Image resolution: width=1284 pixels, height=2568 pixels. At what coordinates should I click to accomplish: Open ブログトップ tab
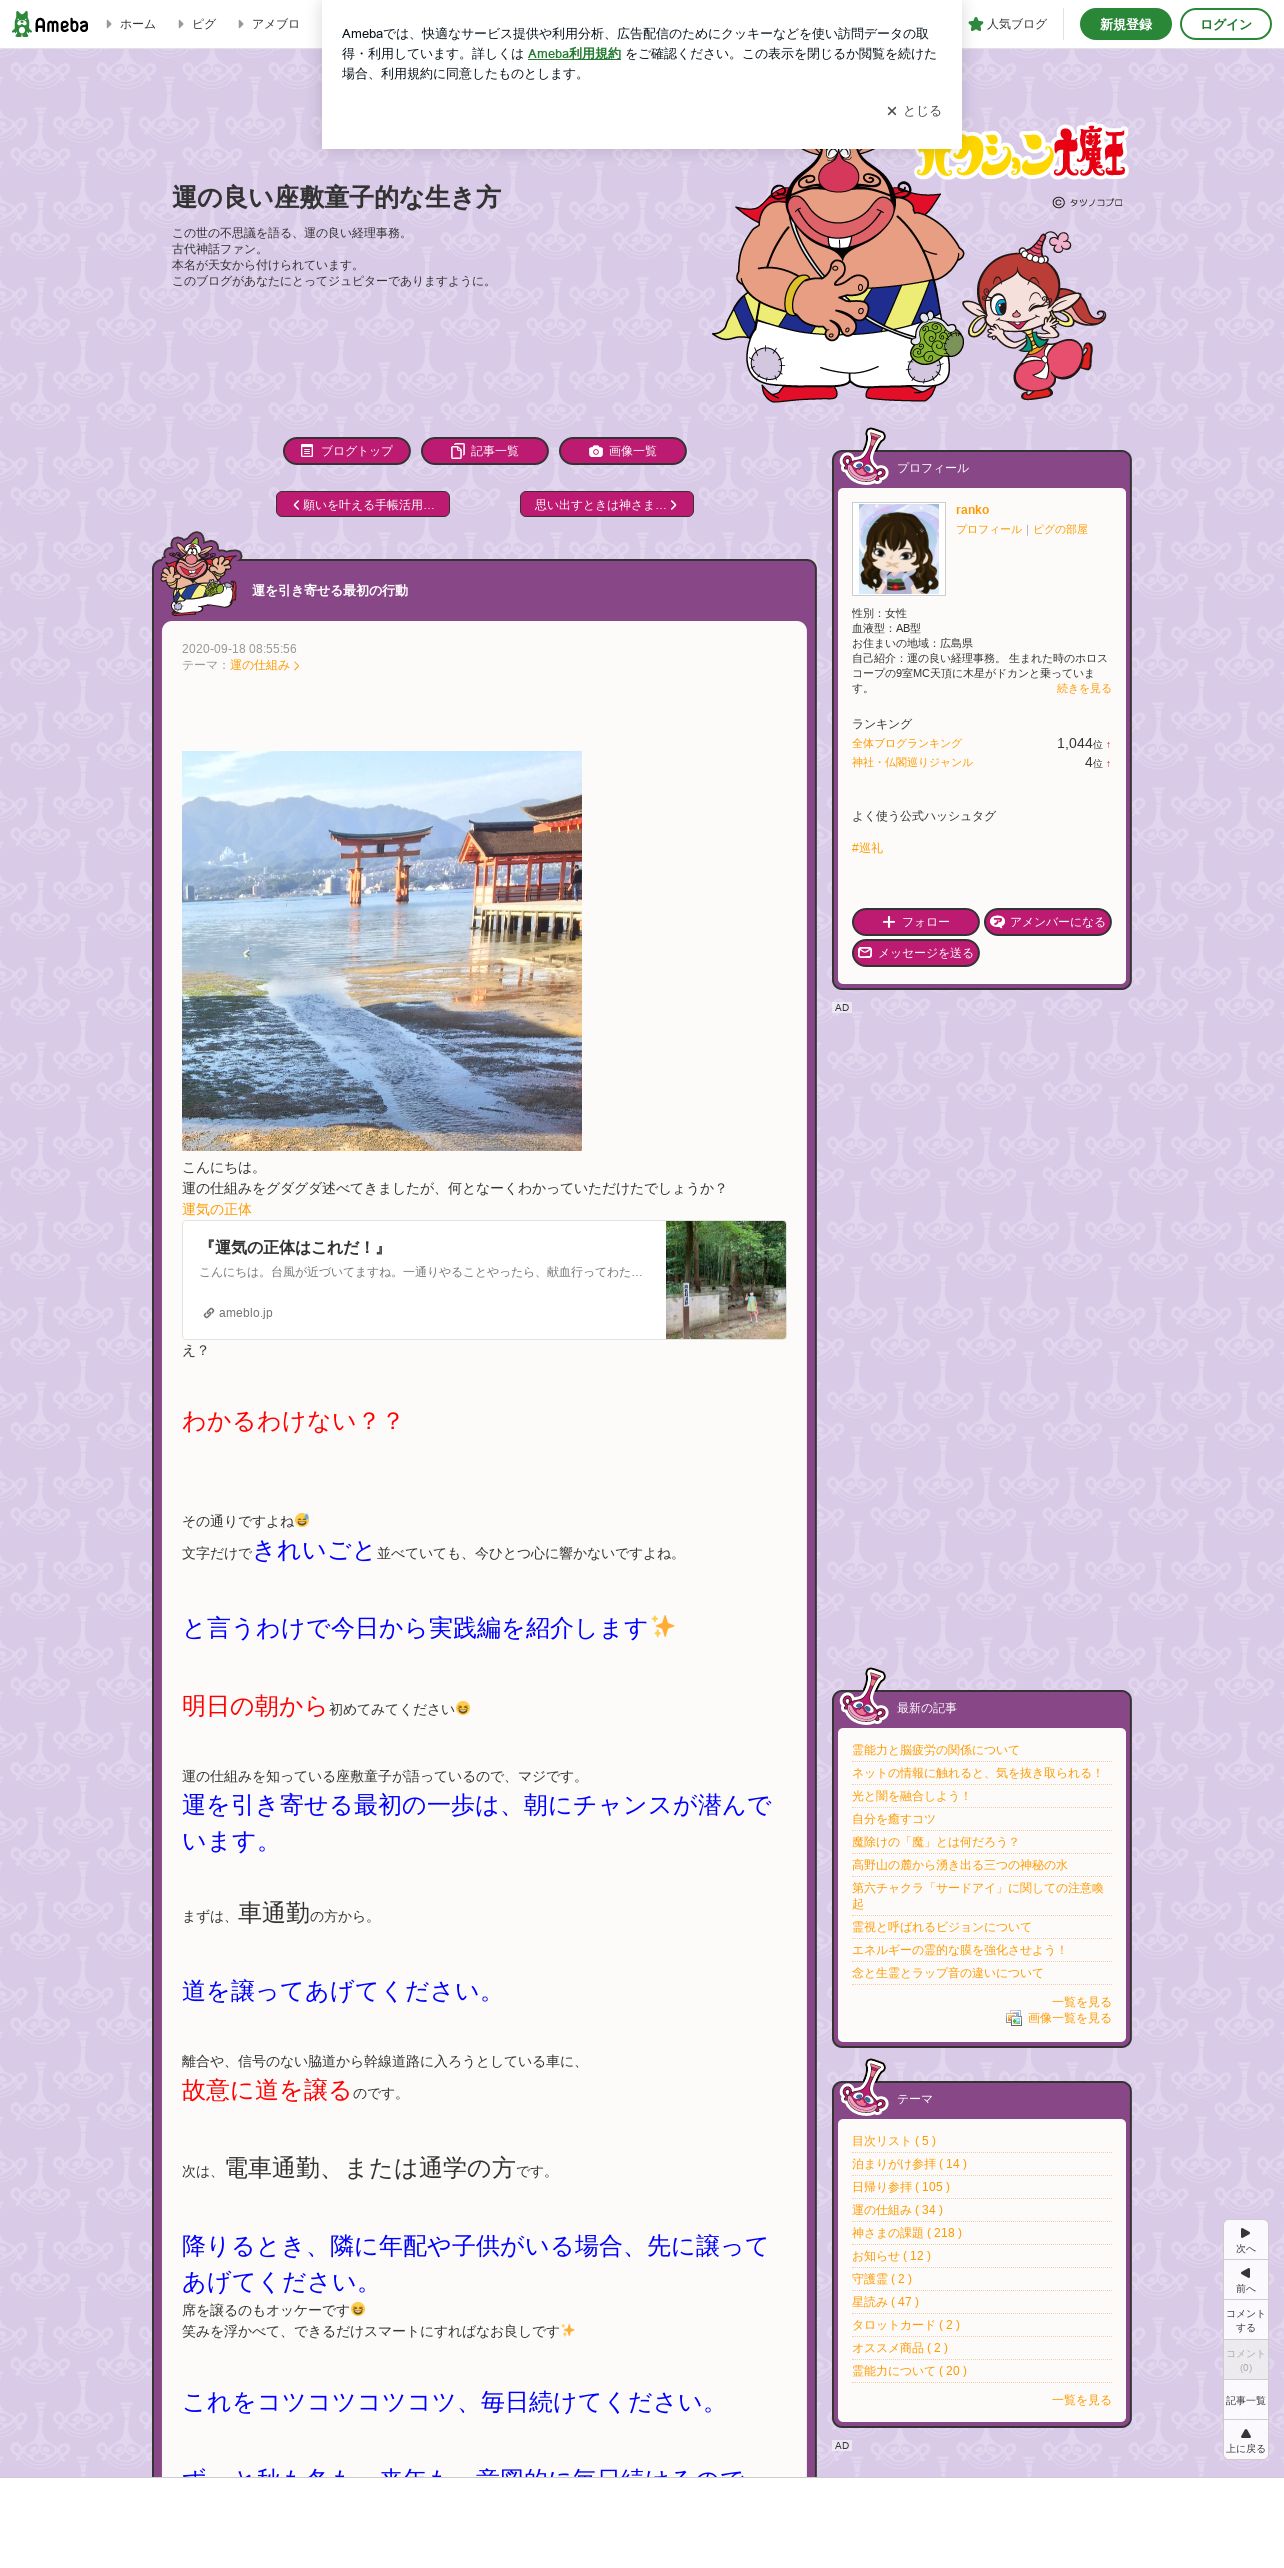pyautogui.click(x=347, y=451)
